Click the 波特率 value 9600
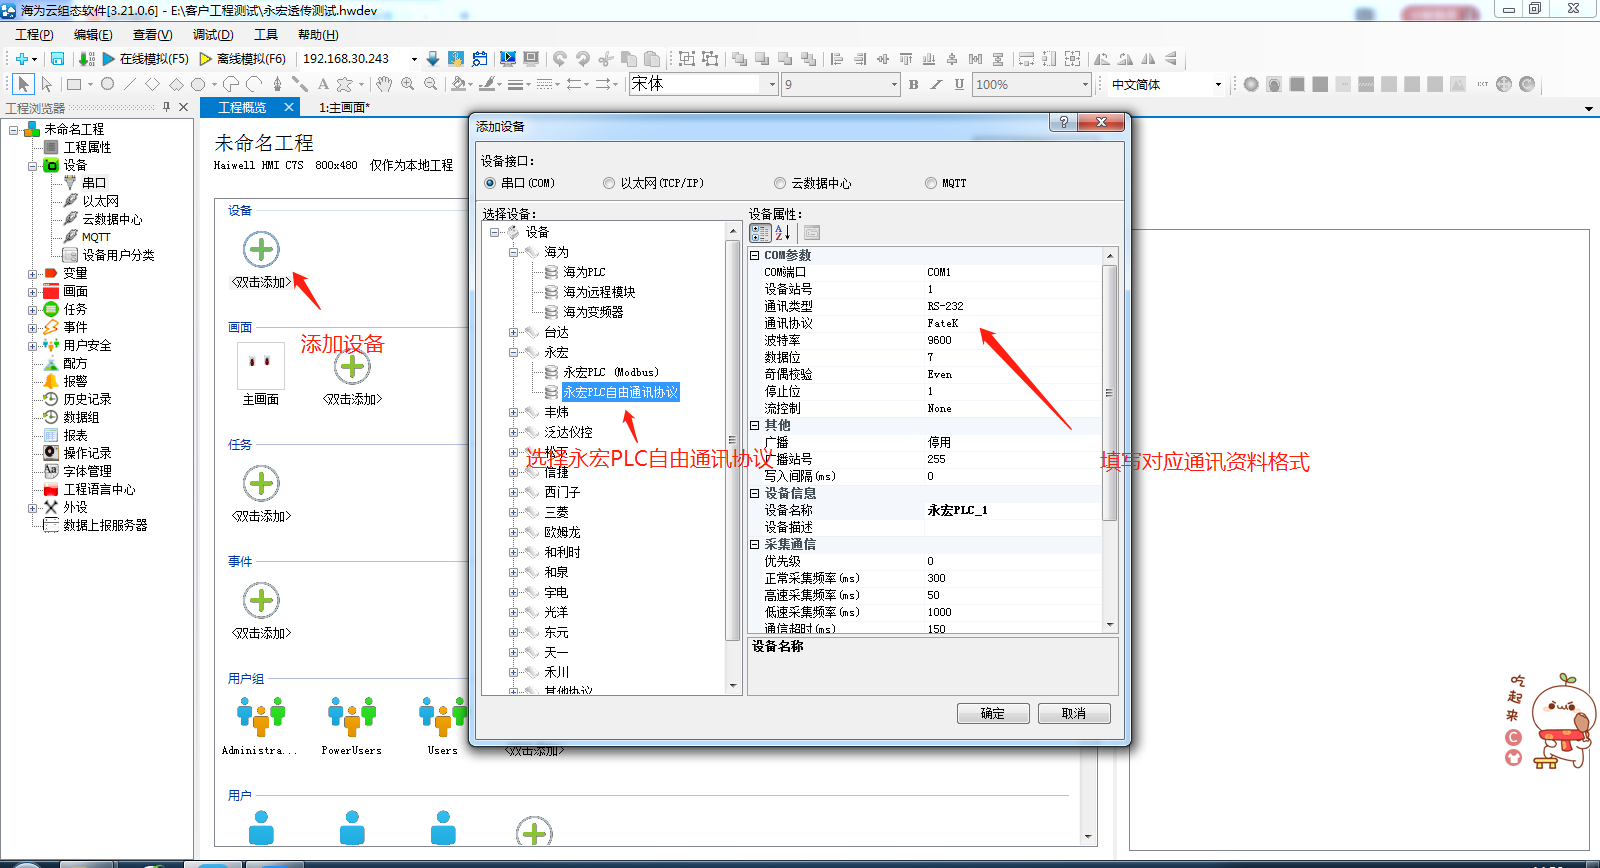Viewport: 1600px width, 868px height. click(x=1012, y=340)
